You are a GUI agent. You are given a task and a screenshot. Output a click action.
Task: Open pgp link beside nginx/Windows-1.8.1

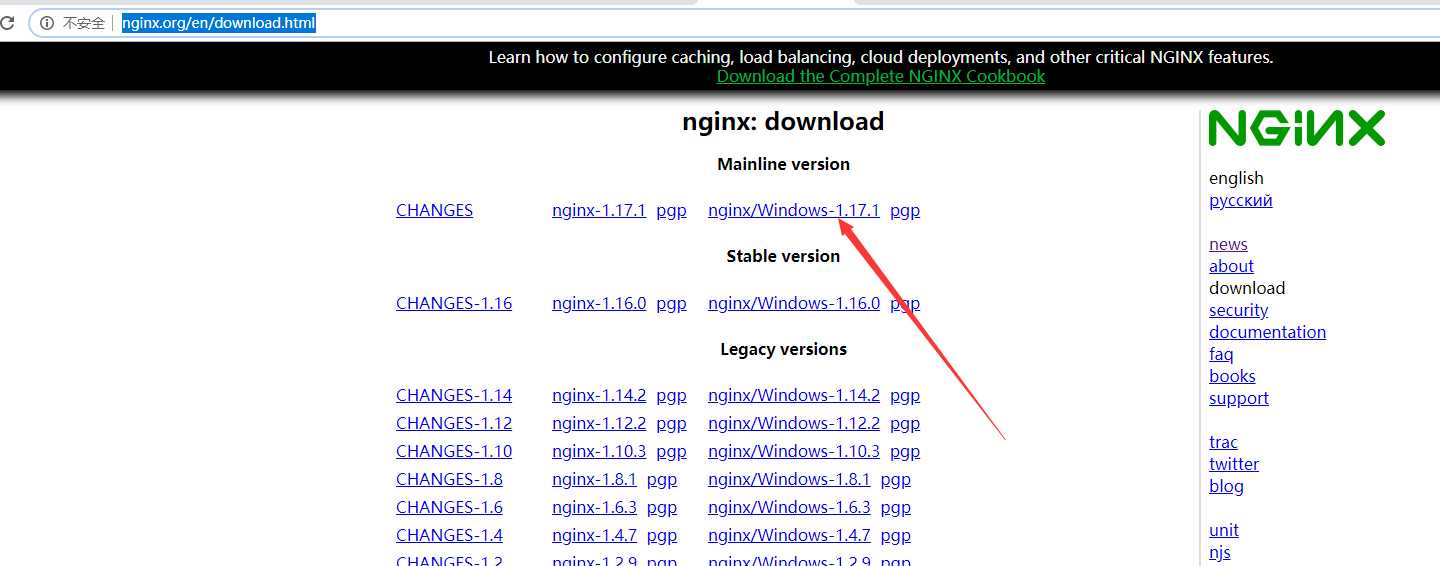tap(896, 479)
